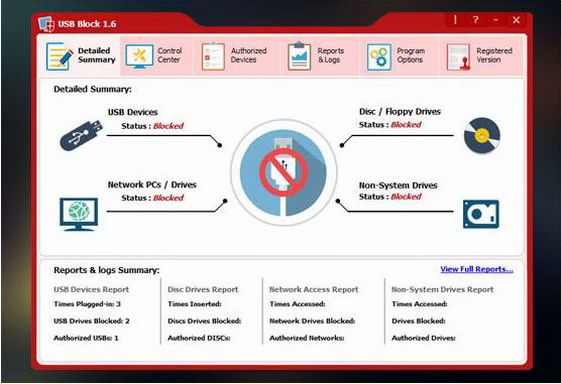Screen dimensions: 561x384
Task: Open the Program Options tab
Action: [x=399, y=56]
